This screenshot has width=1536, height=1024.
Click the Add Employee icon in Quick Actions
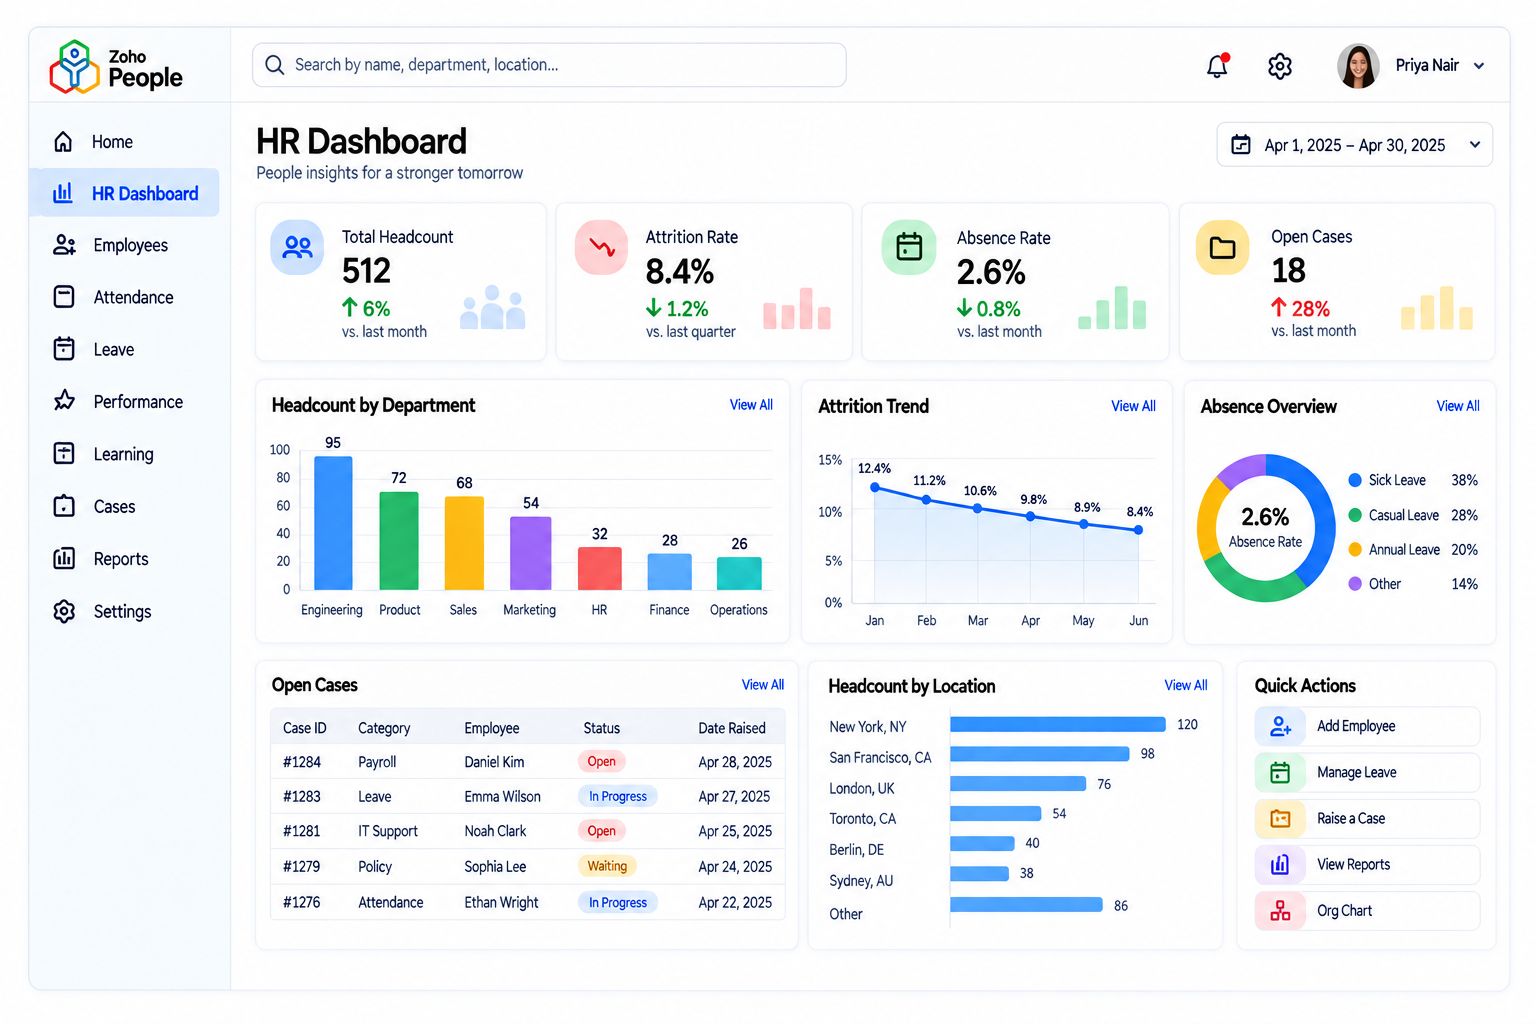[1280, 726]
